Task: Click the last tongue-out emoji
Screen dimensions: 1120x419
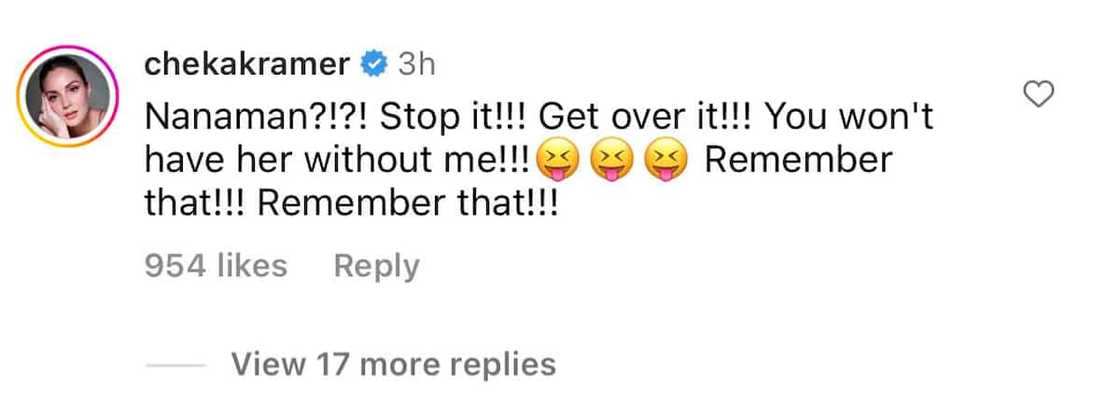Action: pyautogui.click(x=666, y=161)
